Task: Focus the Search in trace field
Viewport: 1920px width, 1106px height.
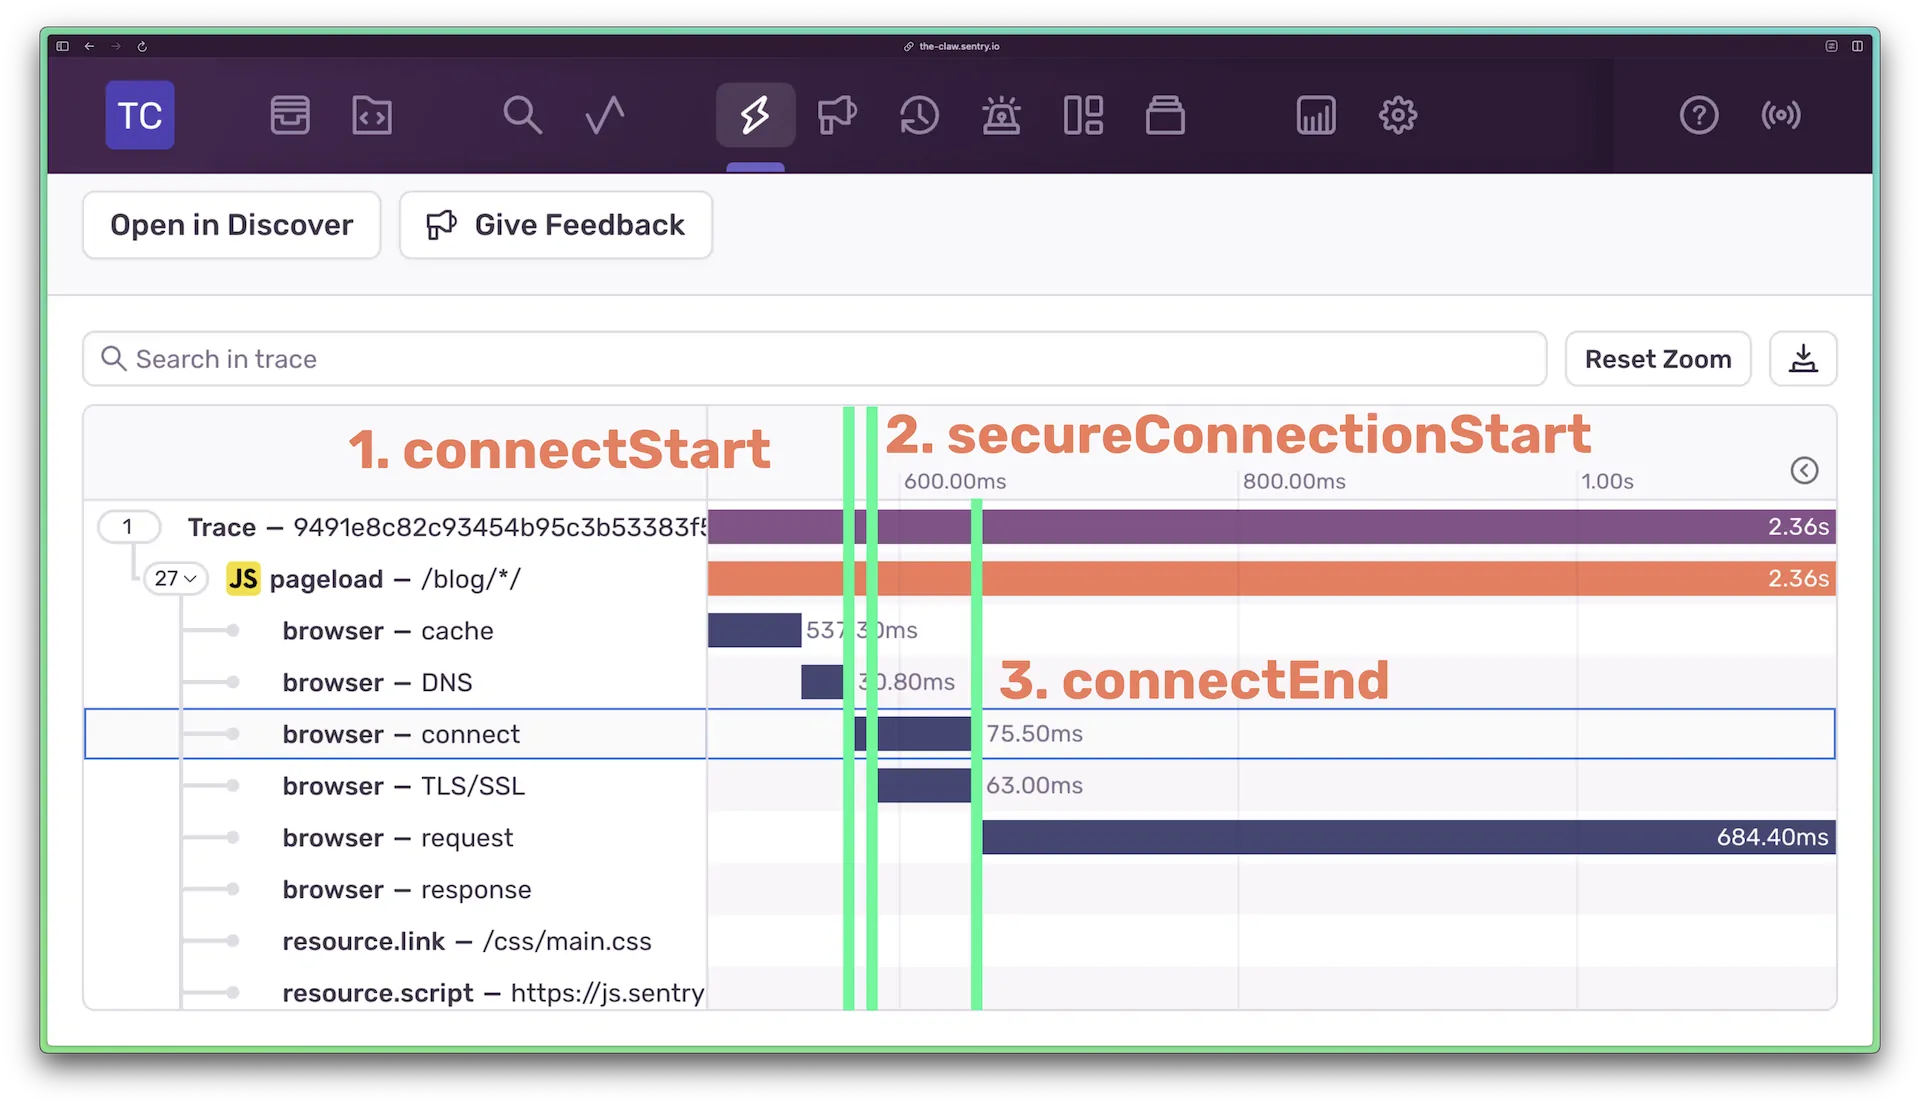Action: pyautogui.click(x=815, y=359)
